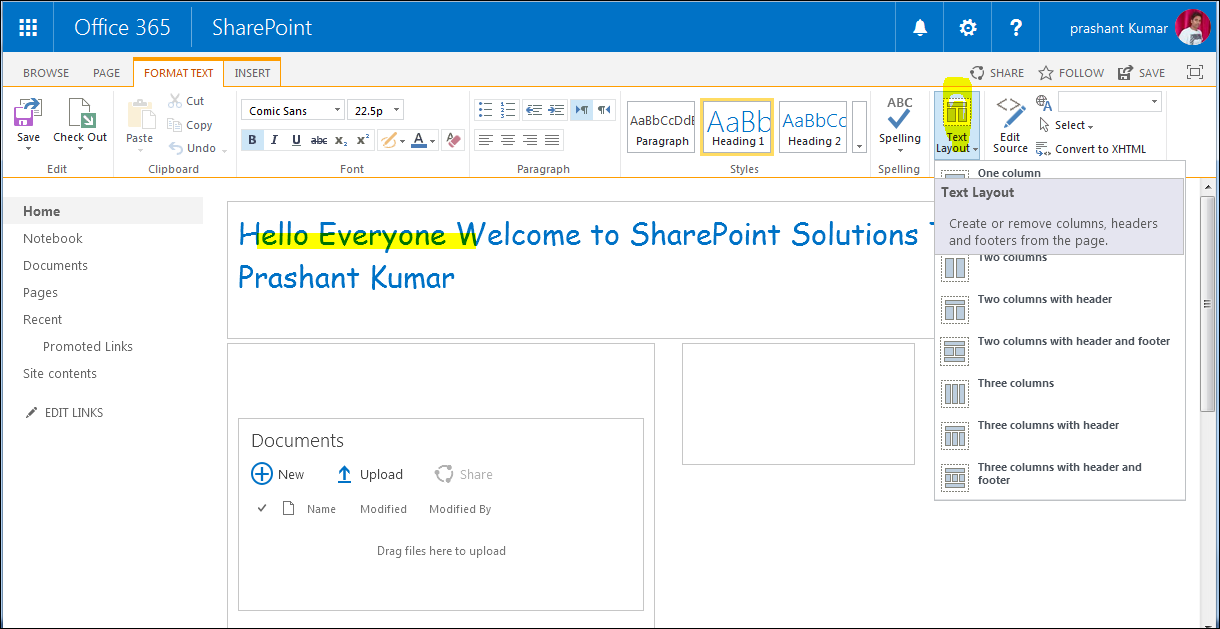This screenshot has width=1220, height=629.
Task: Open the Select dropdown in Markup
Action: (x=1066, y=125)
